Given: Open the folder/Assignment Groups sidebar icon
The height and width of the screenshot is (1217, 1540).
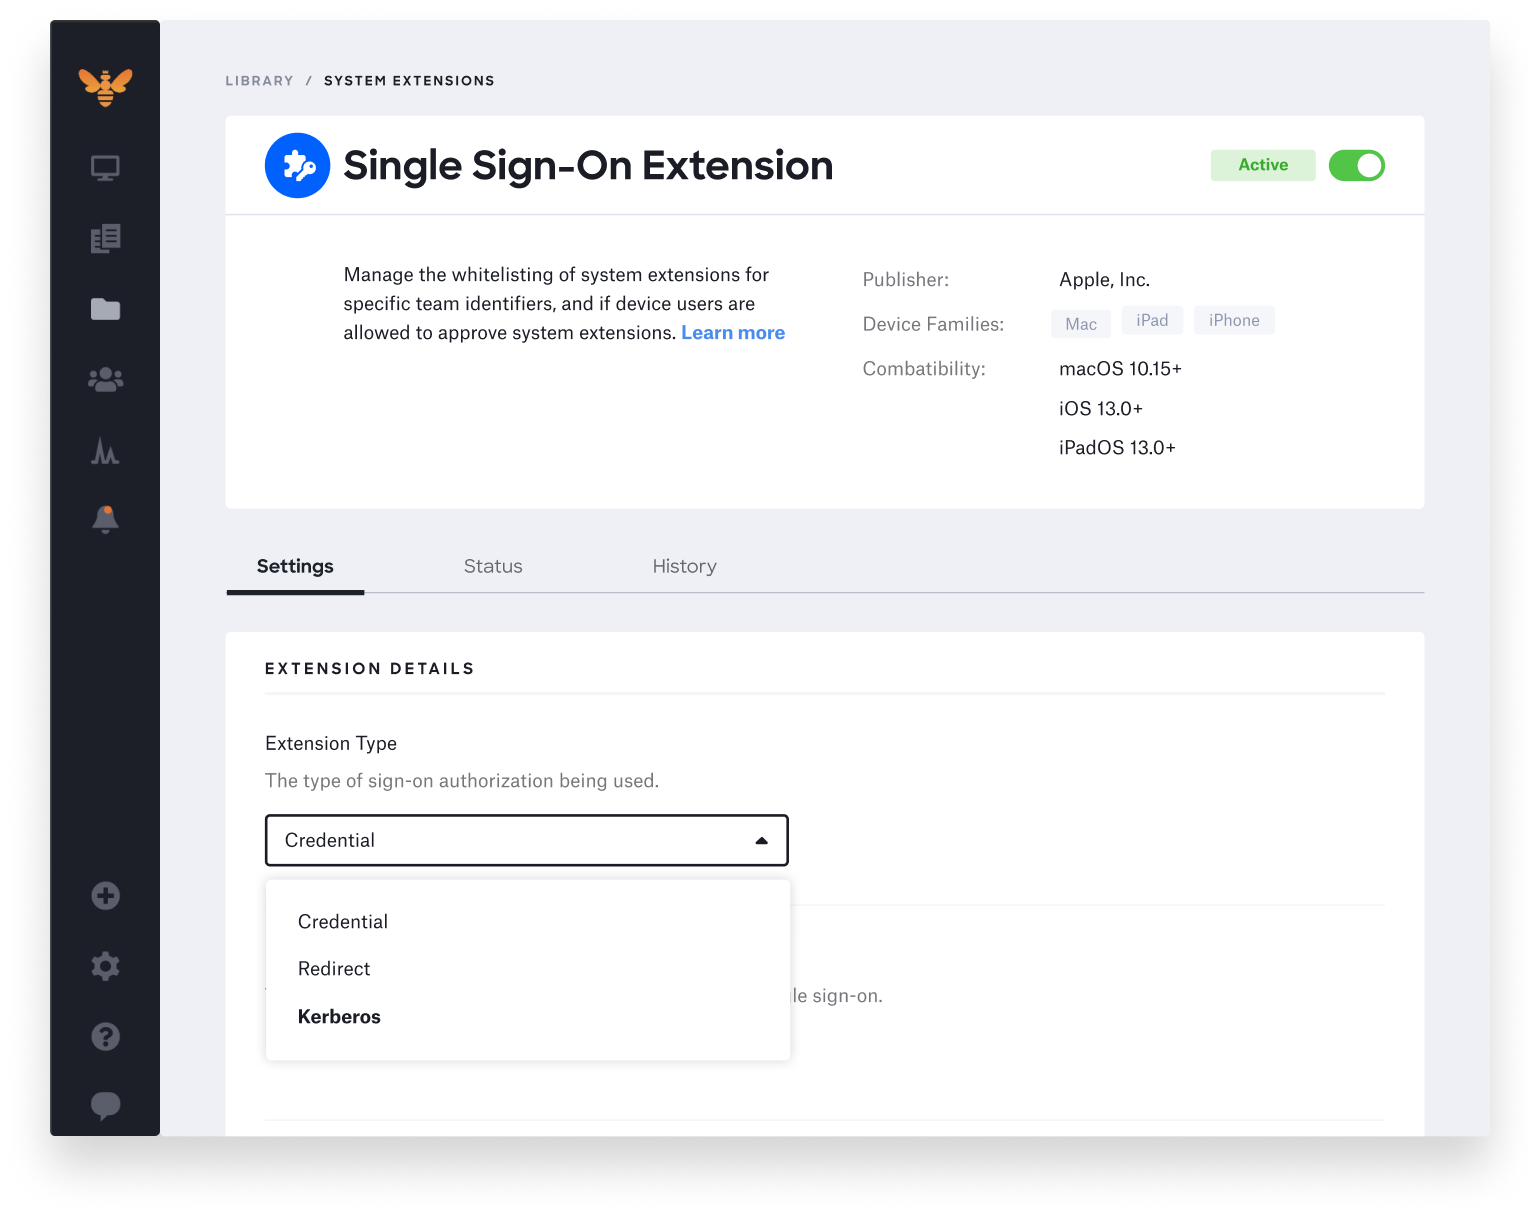Looking at the screenshot, I should point(106,309).
